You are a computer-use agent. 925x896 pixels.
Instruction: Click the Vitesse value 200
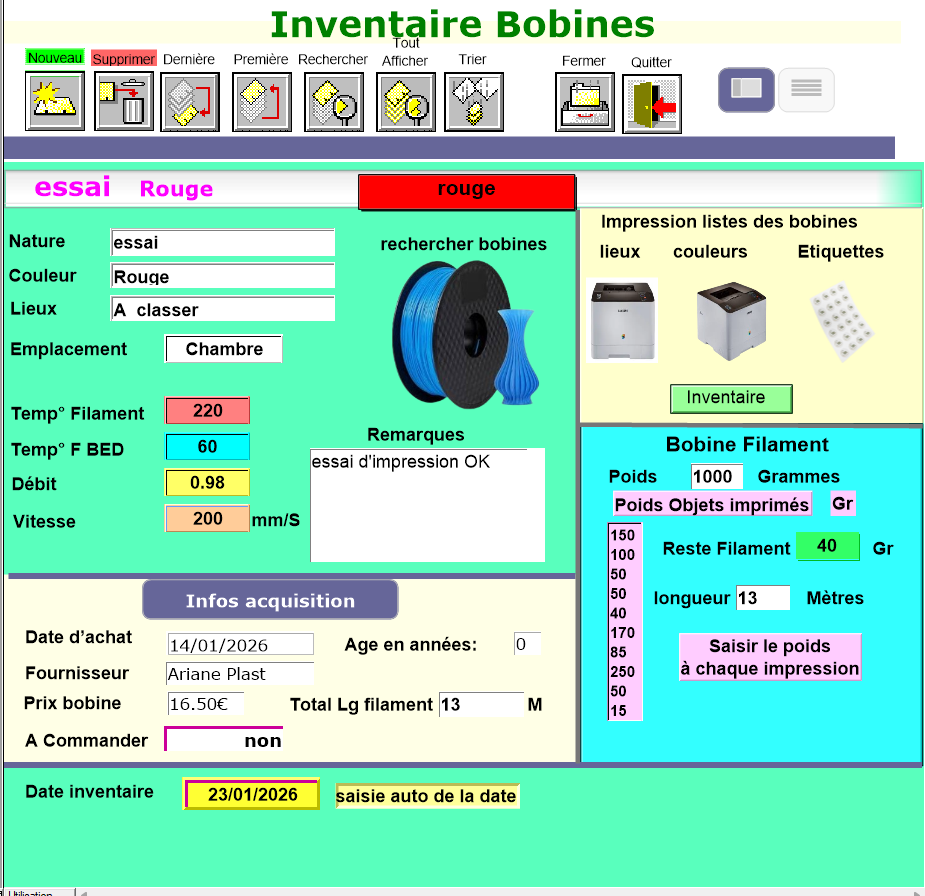[207, 518]
